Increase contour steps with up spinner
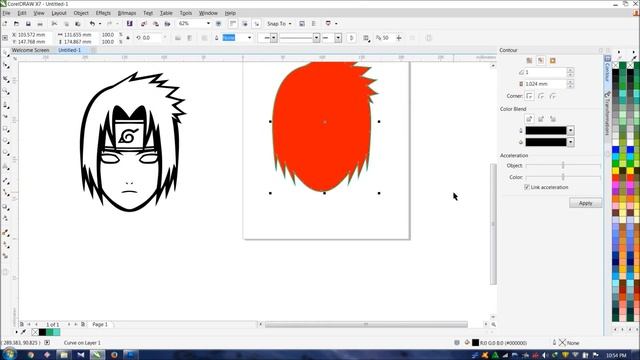This screenshot has width=640, height=360. click(x=570, y=70)
